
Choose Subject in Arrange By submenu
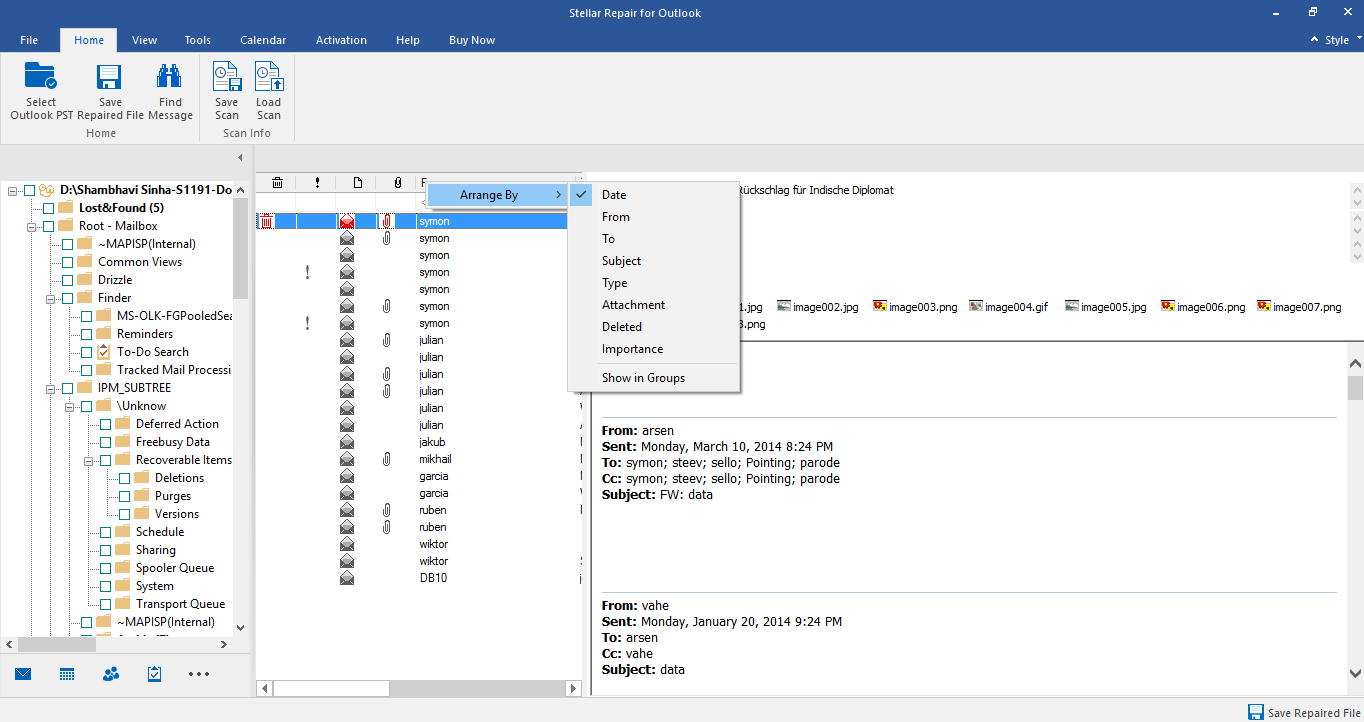click(x=621, y=261)
